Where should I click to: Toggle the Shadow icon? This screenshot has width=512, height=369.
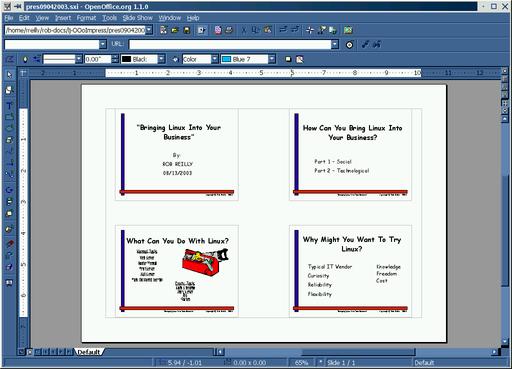[288, 59]
